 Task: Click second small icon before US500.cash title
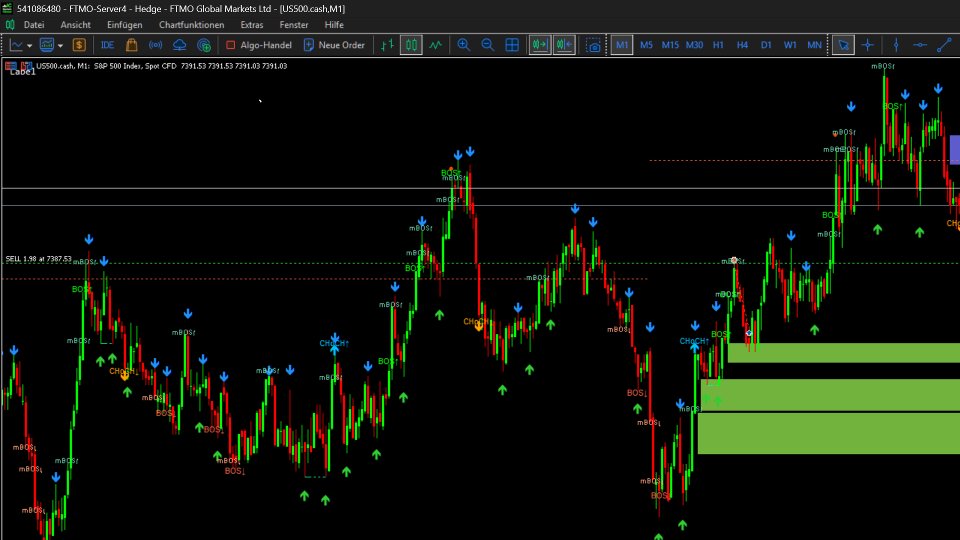click(x=26, y=66)
